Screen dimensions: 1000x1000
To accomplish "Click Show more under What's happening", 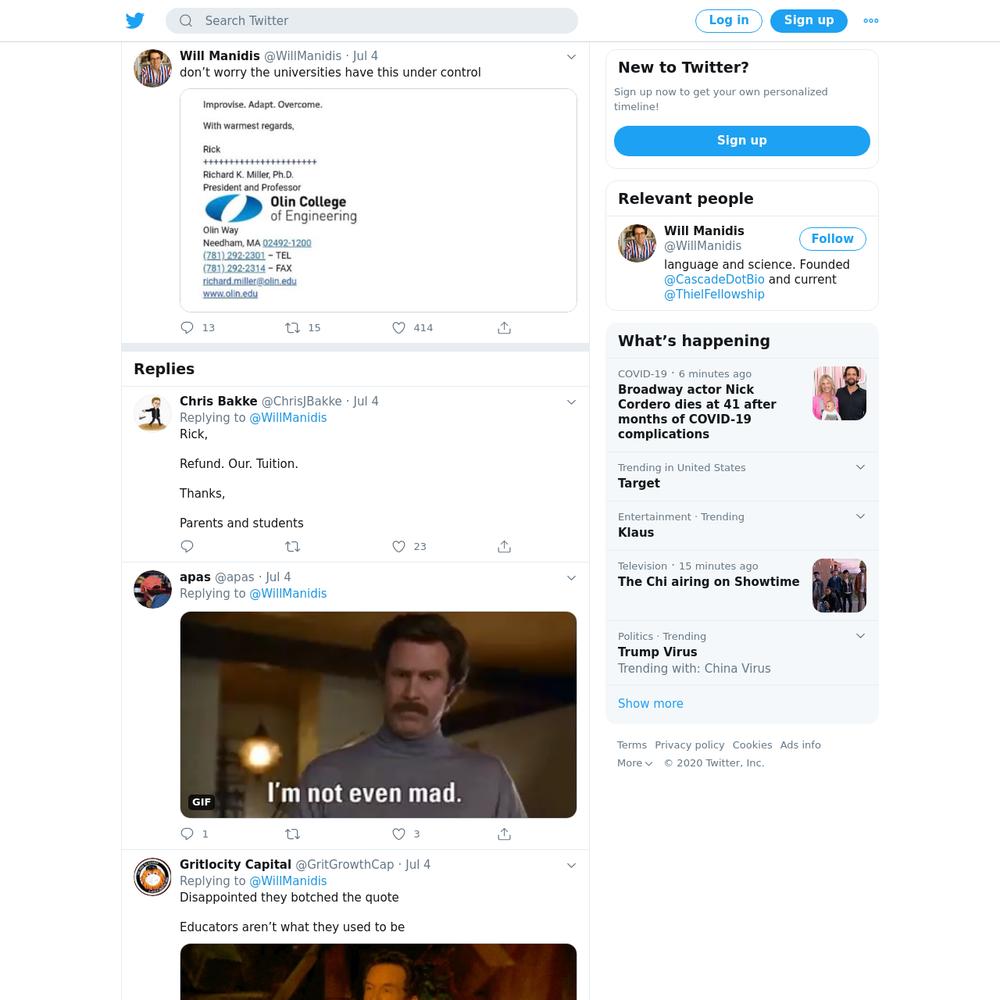I will click(x=650, y=703).
